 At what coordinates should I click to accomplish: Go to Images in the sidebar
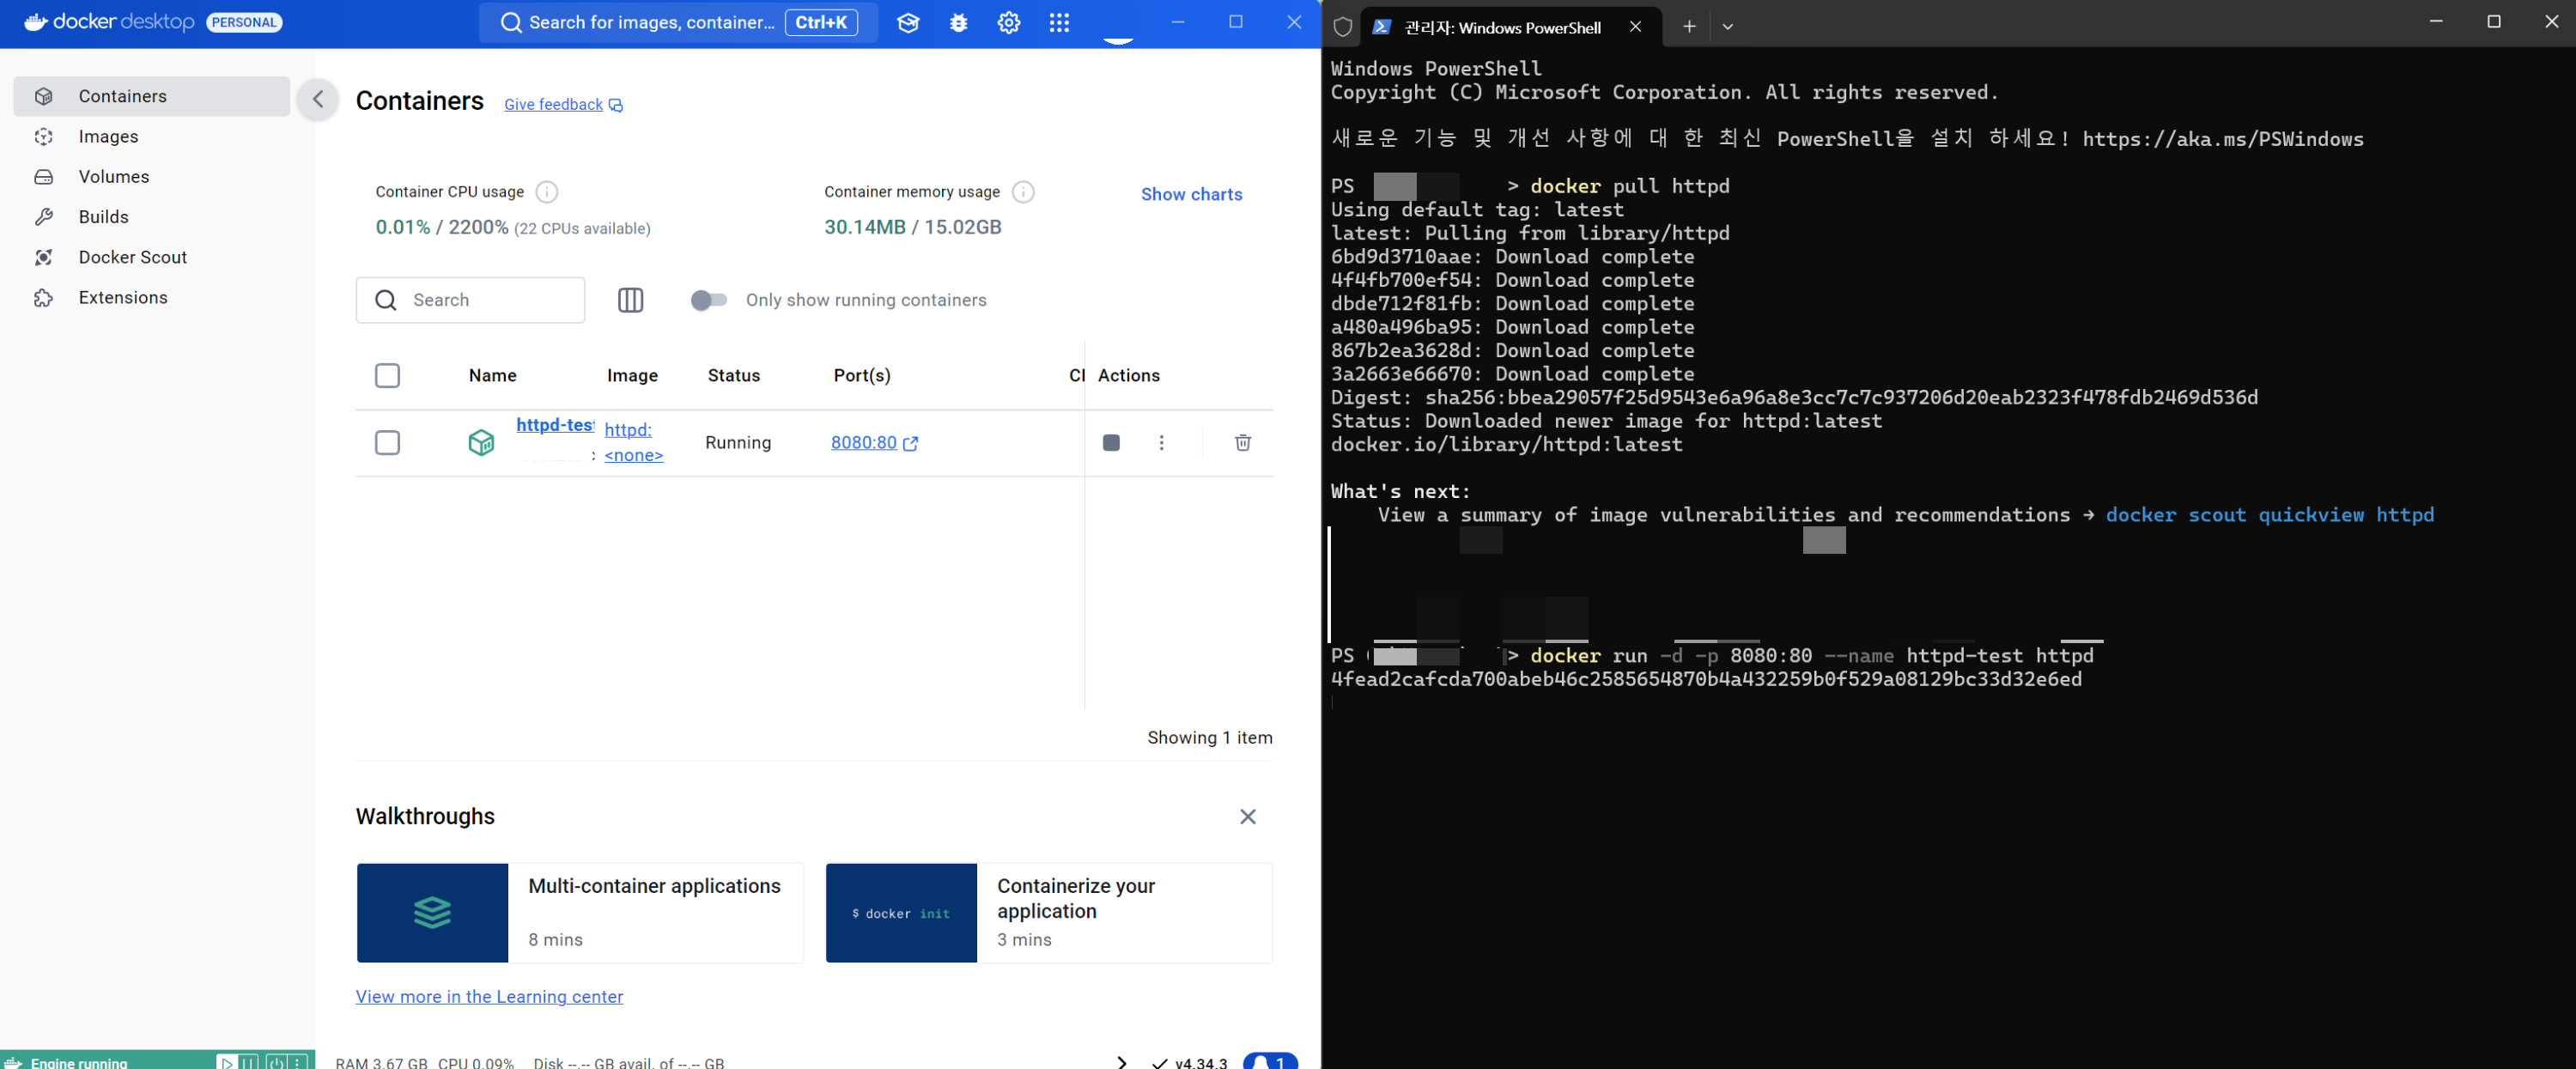108,136
